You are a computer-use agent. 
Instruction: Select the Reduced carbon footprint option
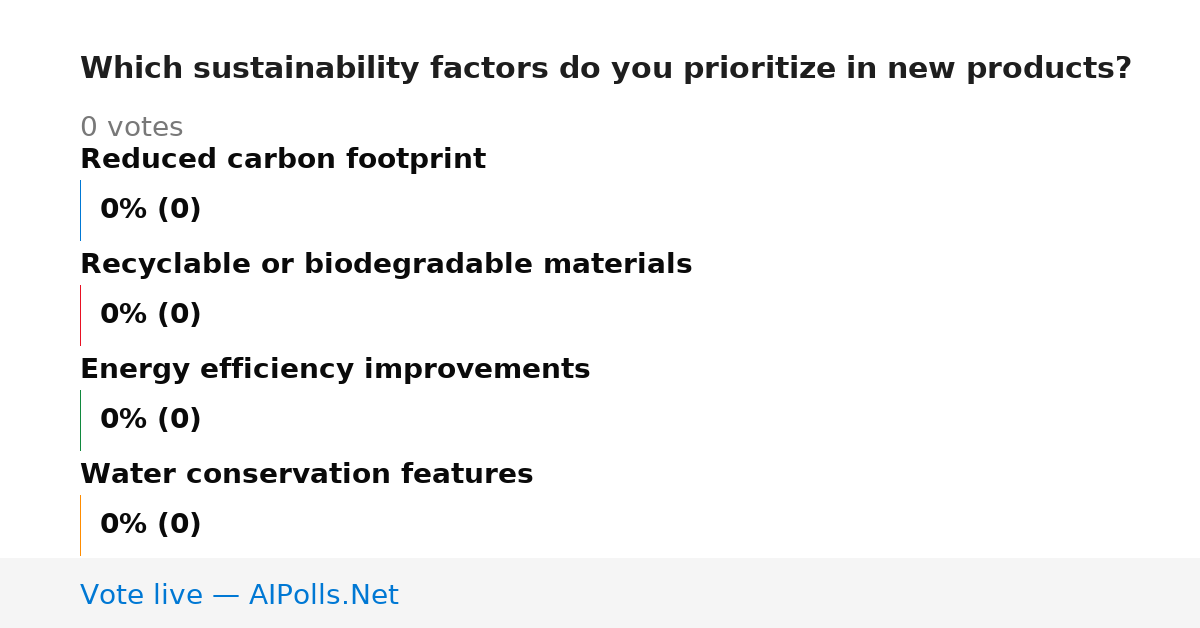[x=283, y=159]
